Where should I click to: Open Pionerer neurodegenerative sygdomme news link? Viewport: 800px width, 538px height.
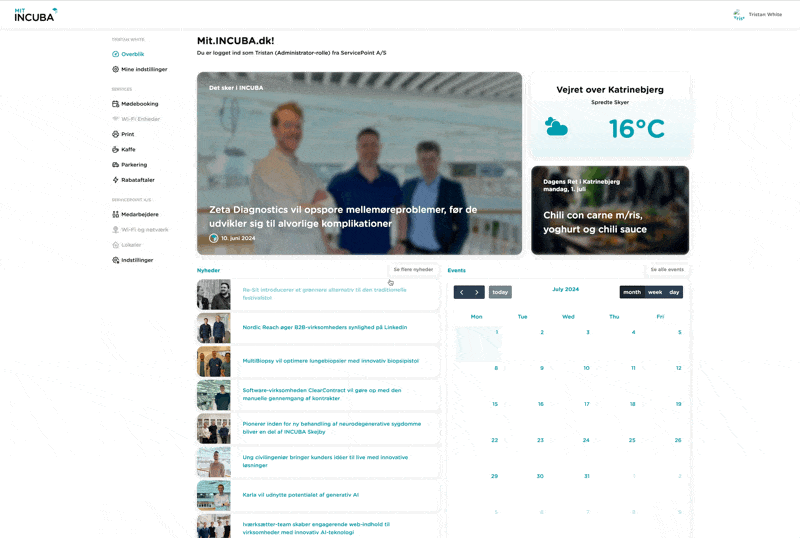coord(332,428)
